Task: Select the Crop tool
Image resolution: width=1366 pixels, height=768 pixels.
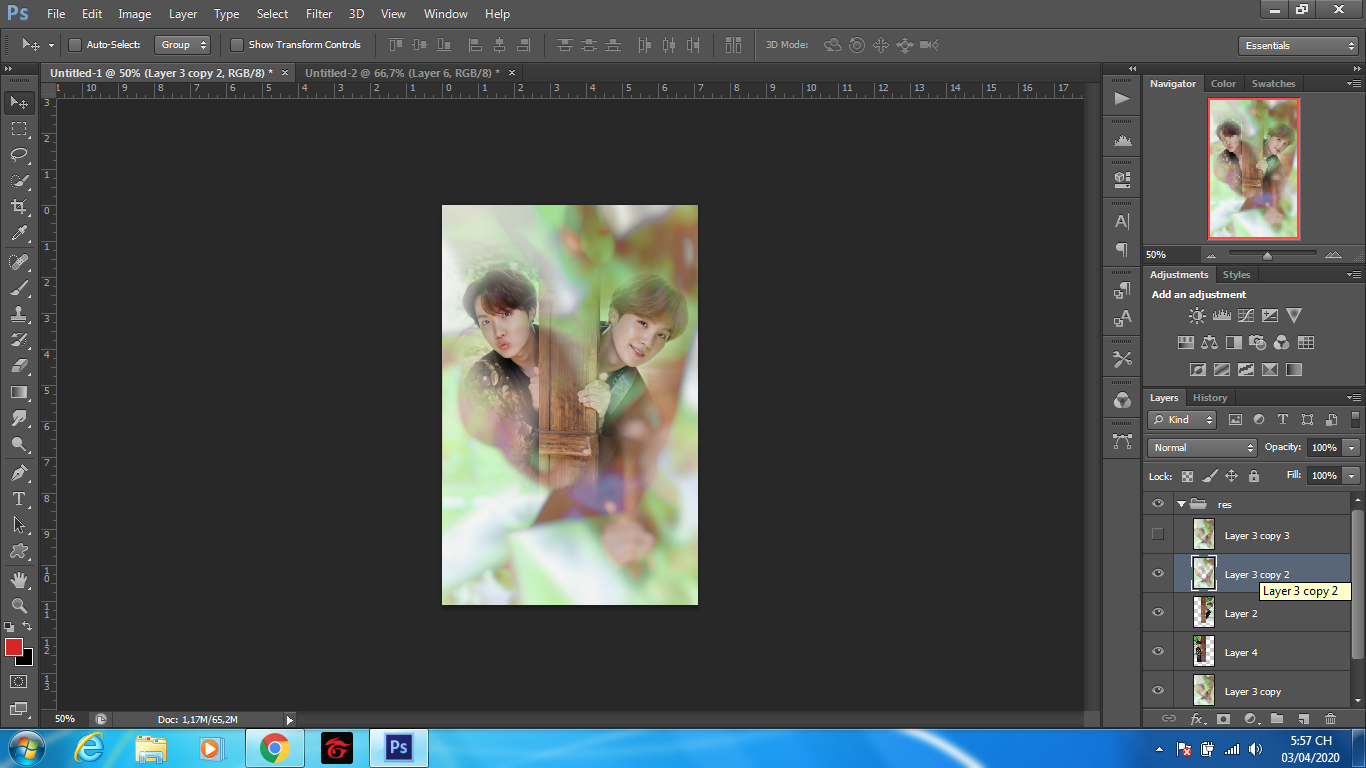Action: [x=19, y=207]
